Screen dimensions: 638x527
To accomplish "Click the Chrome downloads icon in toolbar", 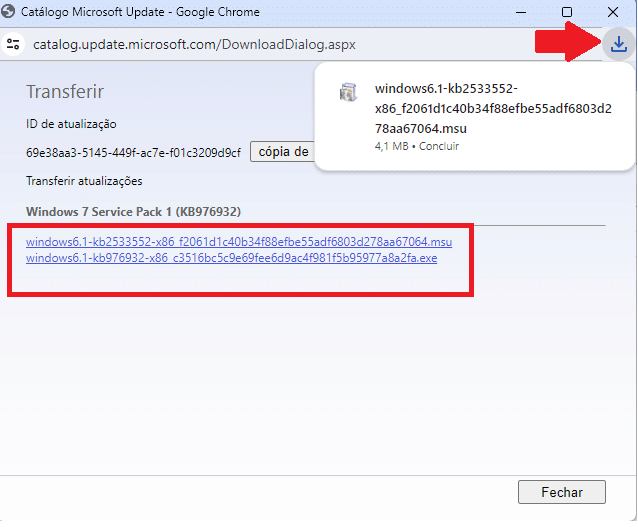I will coord(618,44).
